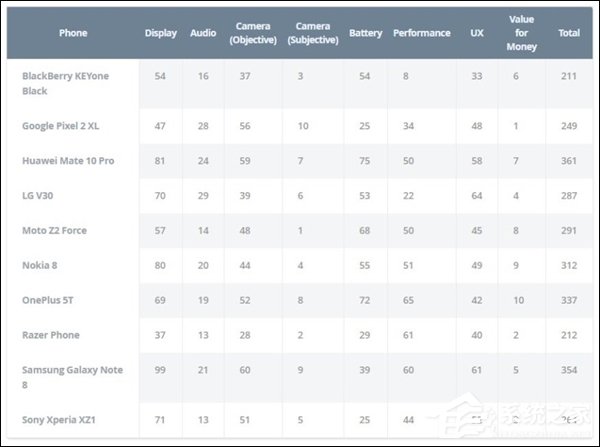600x447 pixels.
Task: Click the Razer Phone entry
Action: (51, 335)
